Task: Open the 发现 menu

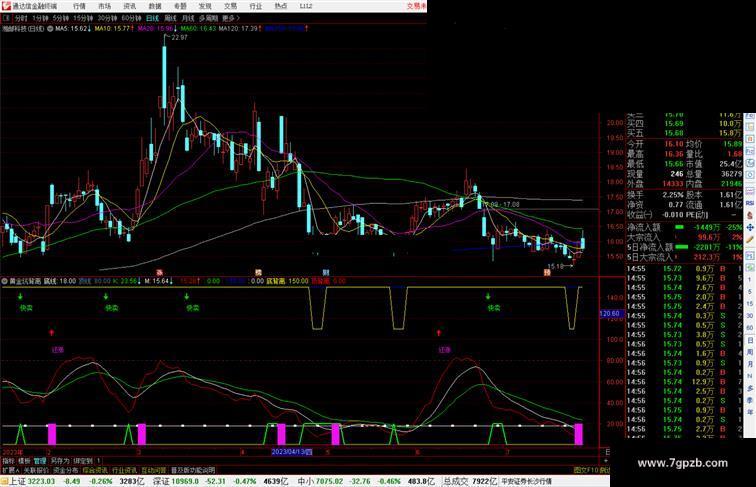Action: click(205, 6)
